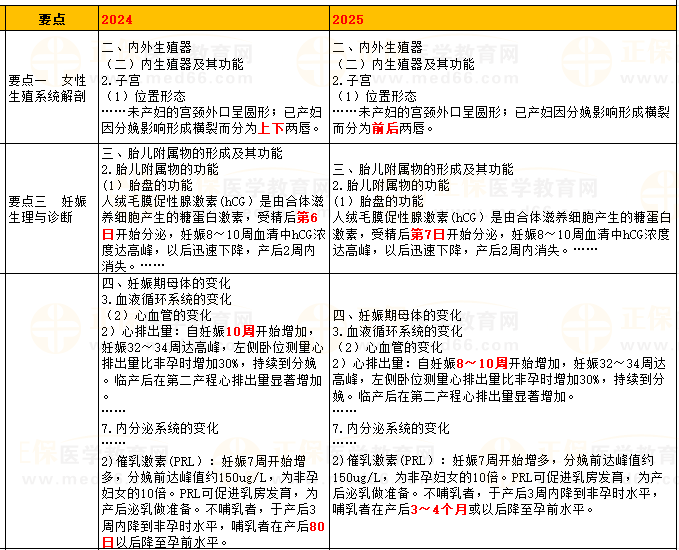Select the red 第7日 text

click(x=426, y=233)
